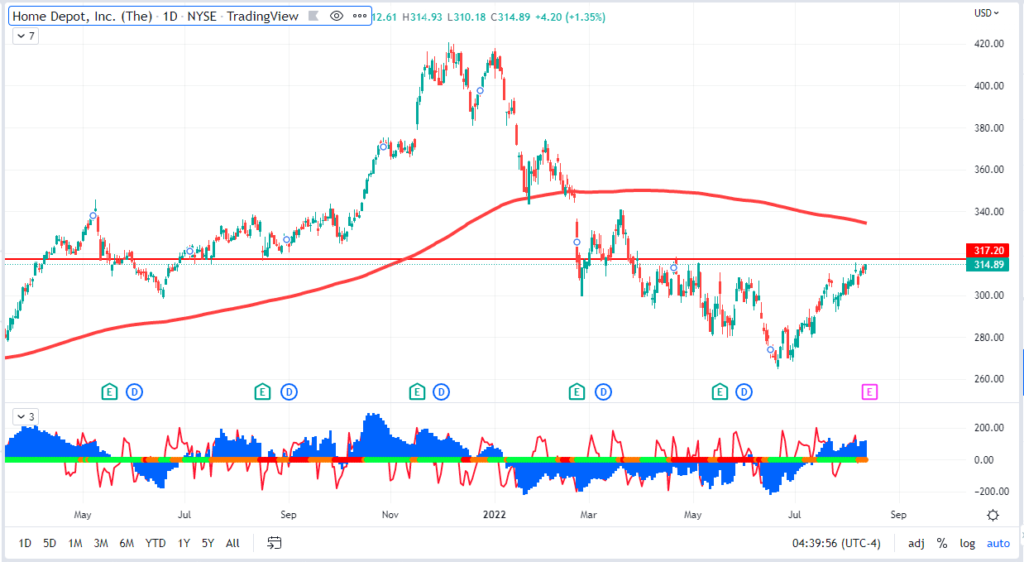This screenshot has height=562, width=1024.
Task: Click the H314.93 high value in the header
Action: 423,17
